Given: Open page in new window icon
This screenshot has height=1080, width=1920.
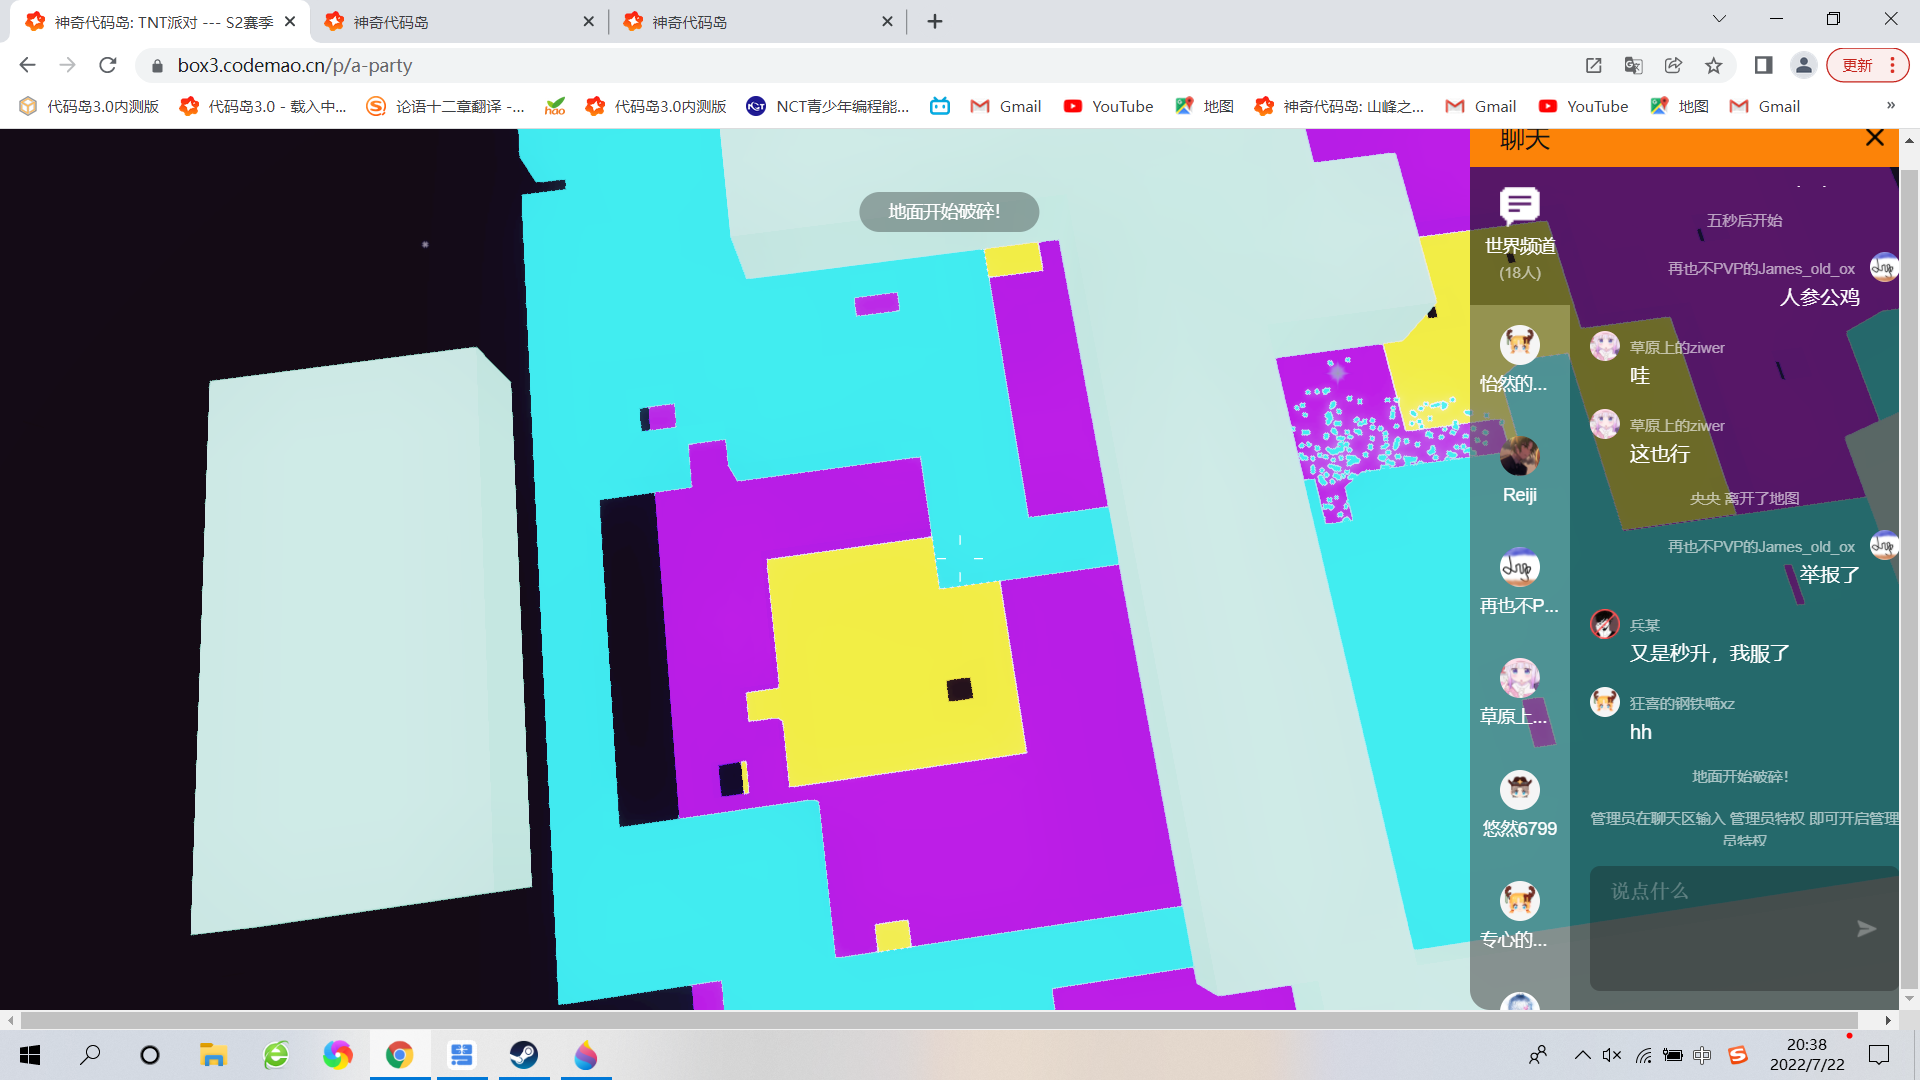Looking at the screenshot, I should pos(1593,65).
